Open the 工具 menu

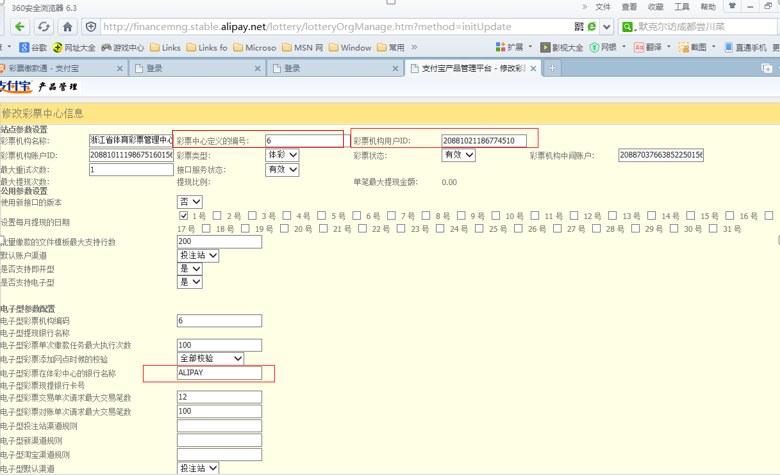tap(682, 7)
